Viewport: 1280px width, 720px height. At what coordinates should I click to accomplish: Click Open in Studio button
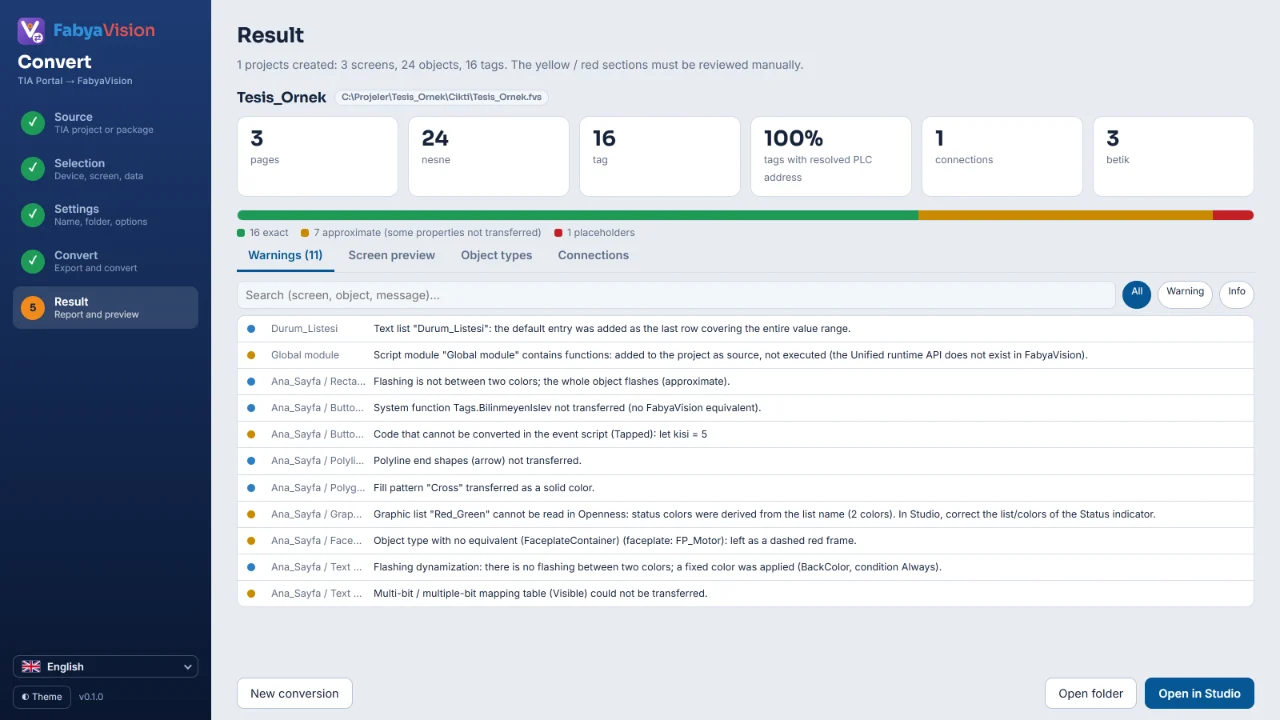tap(1199, 693)
